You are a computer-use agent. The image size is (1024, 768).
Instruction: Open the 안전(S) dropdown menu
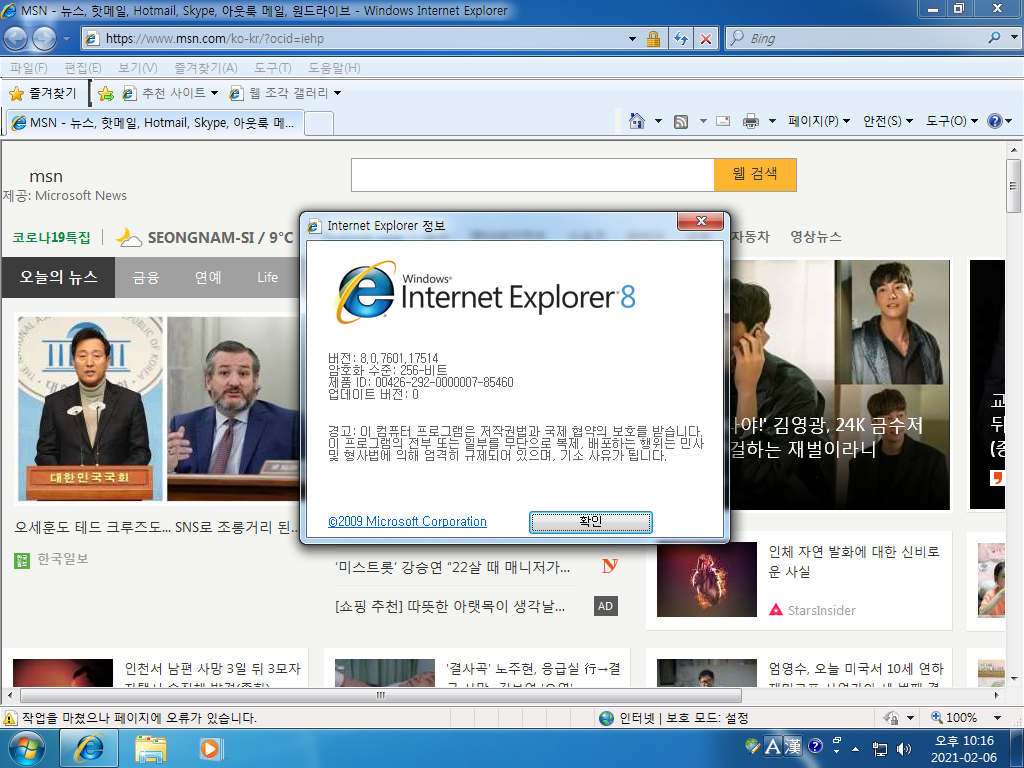[x=888, y=121]
